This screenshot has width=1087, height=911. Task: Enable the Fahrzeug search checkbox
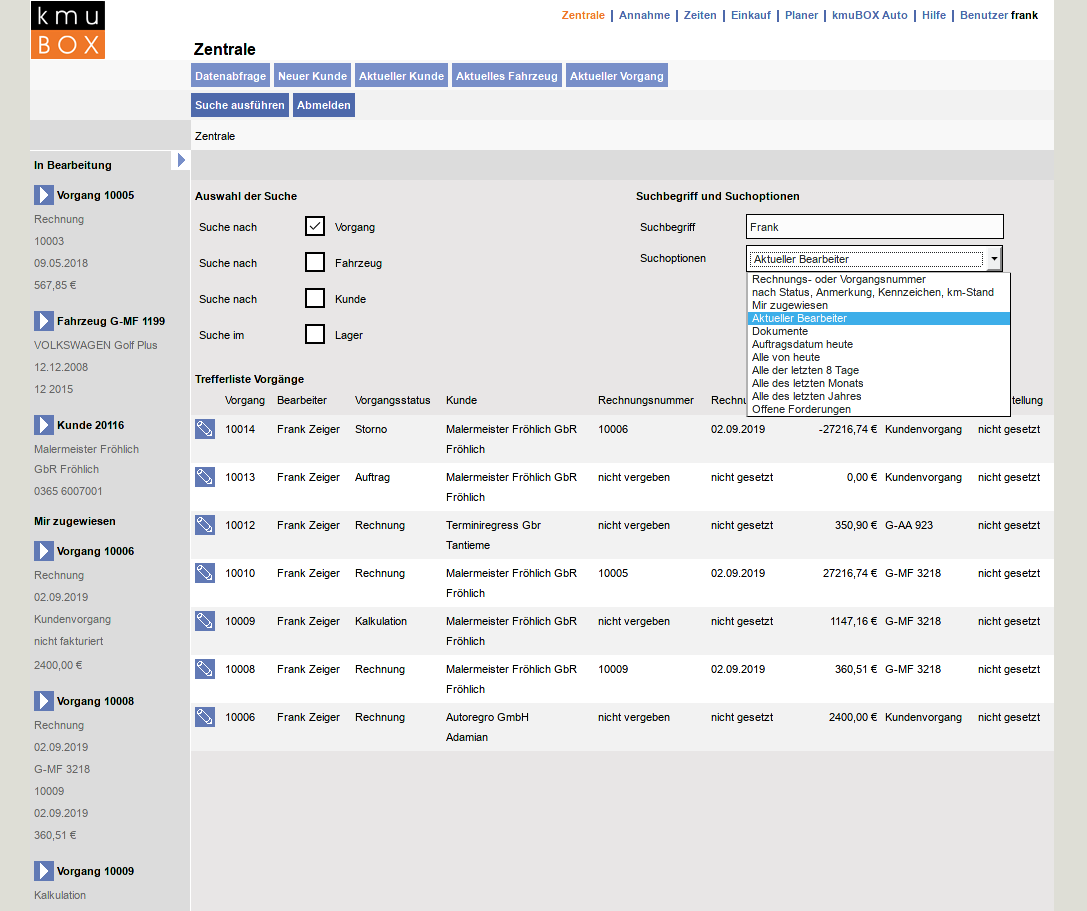(315, 263)
